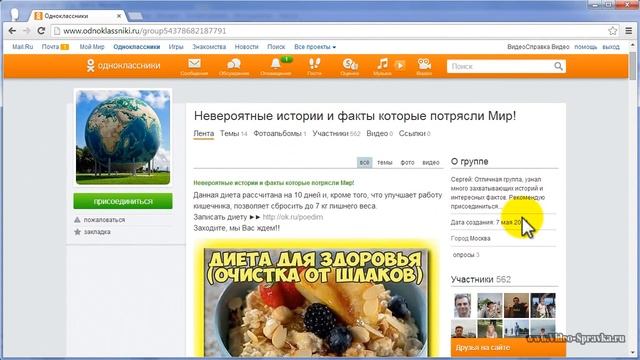Viewport: 640px width, 360px height.
Task: Click the Участники 562 sidebar heading
Action: (x=481, y=280)
